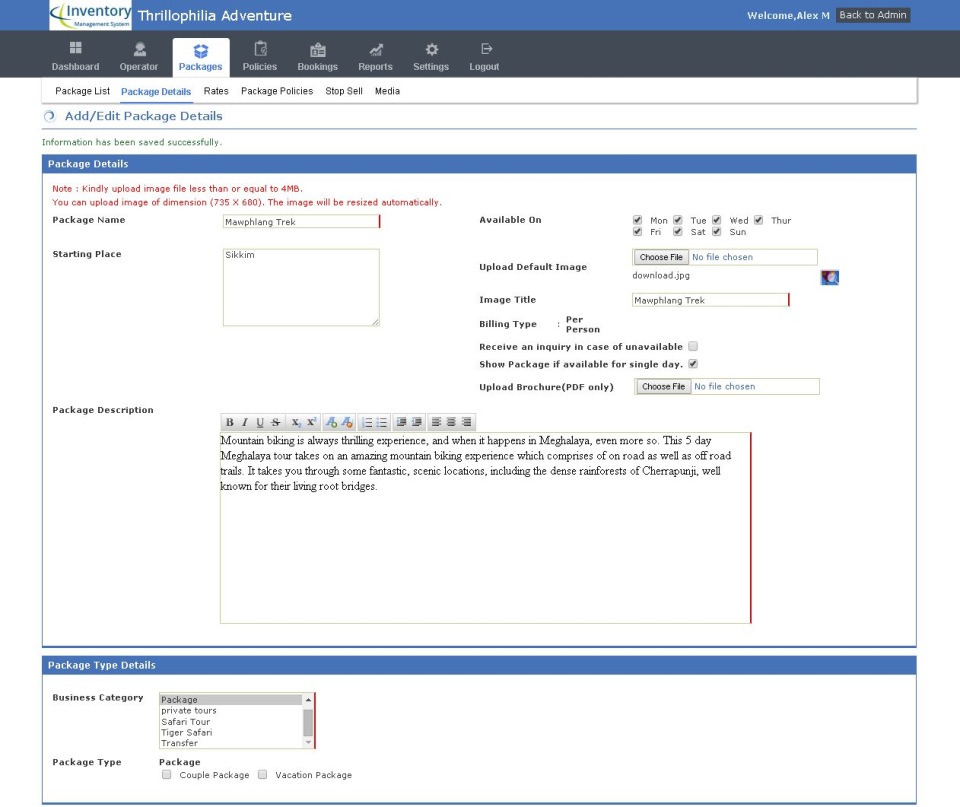This screenshot has width=960, height=807.
Task: Underline text in the package description
Action: coord(258,421)
